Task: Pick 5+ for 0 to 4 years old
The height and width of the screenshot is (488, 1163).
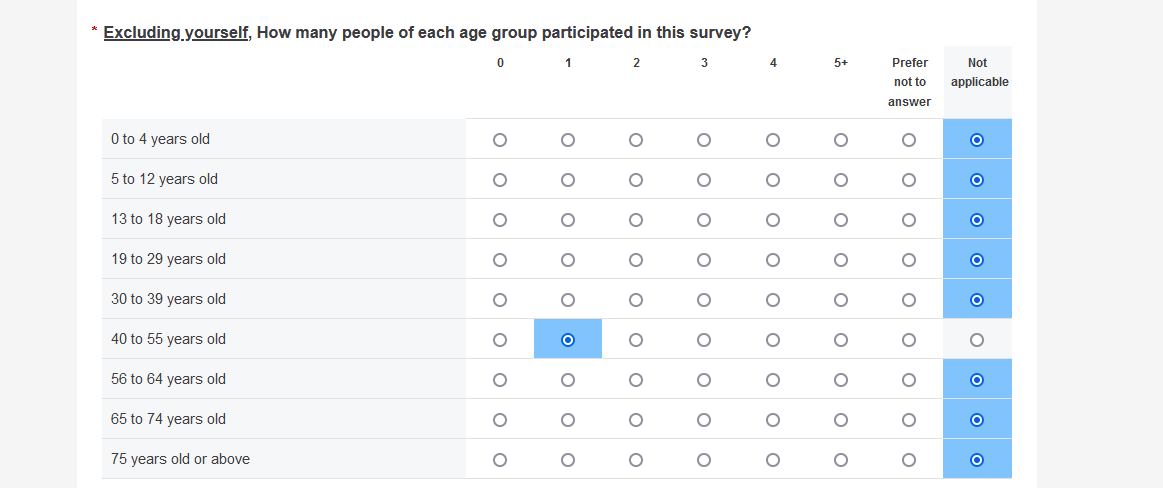Action: click(x=841, y=140)
